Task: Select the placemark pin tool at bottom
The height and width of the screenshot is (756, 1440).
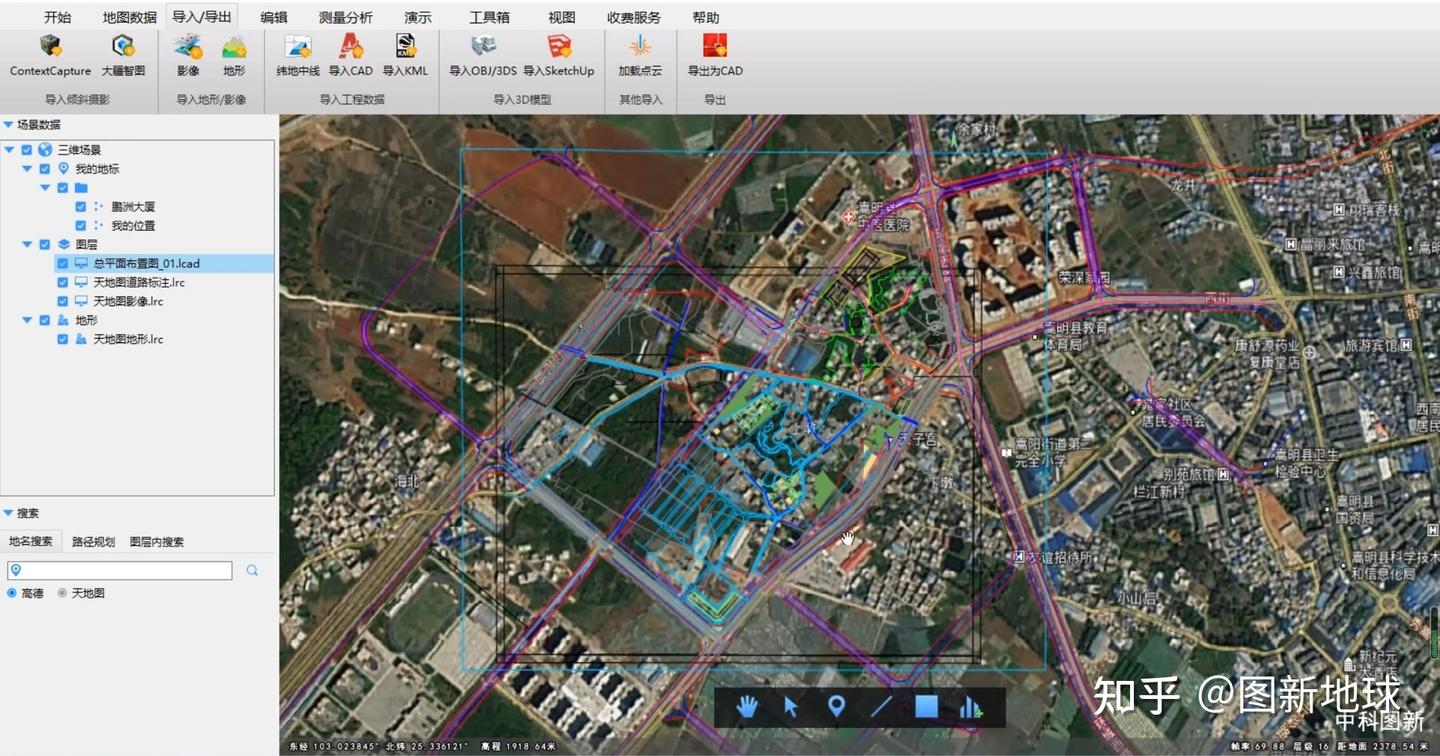Action: 835,707
